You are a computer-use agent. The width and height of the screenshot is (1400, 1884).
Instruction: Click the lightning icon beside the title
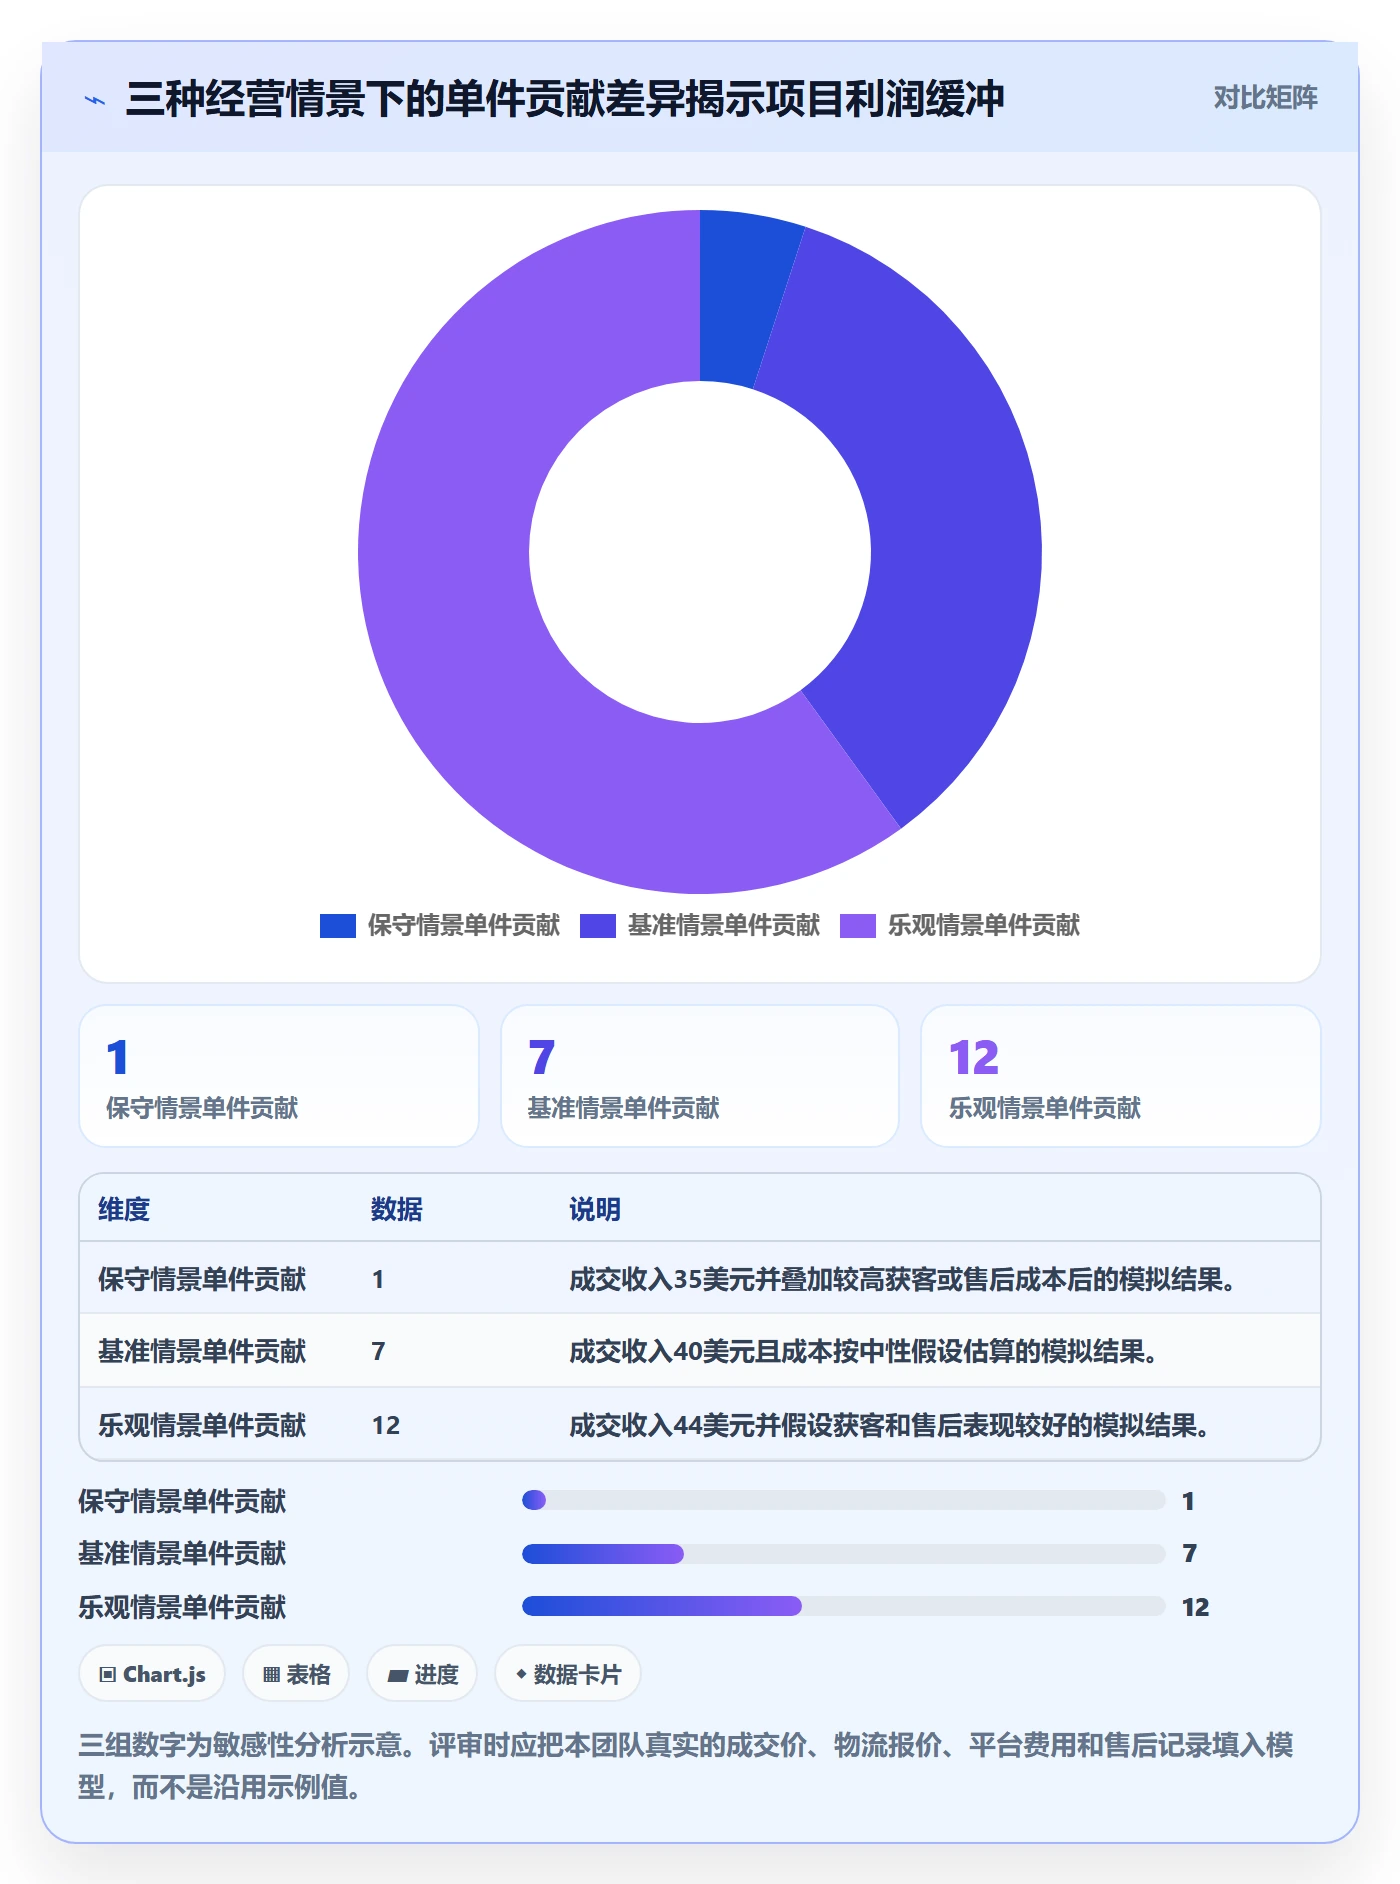click(x=95, y=100)
